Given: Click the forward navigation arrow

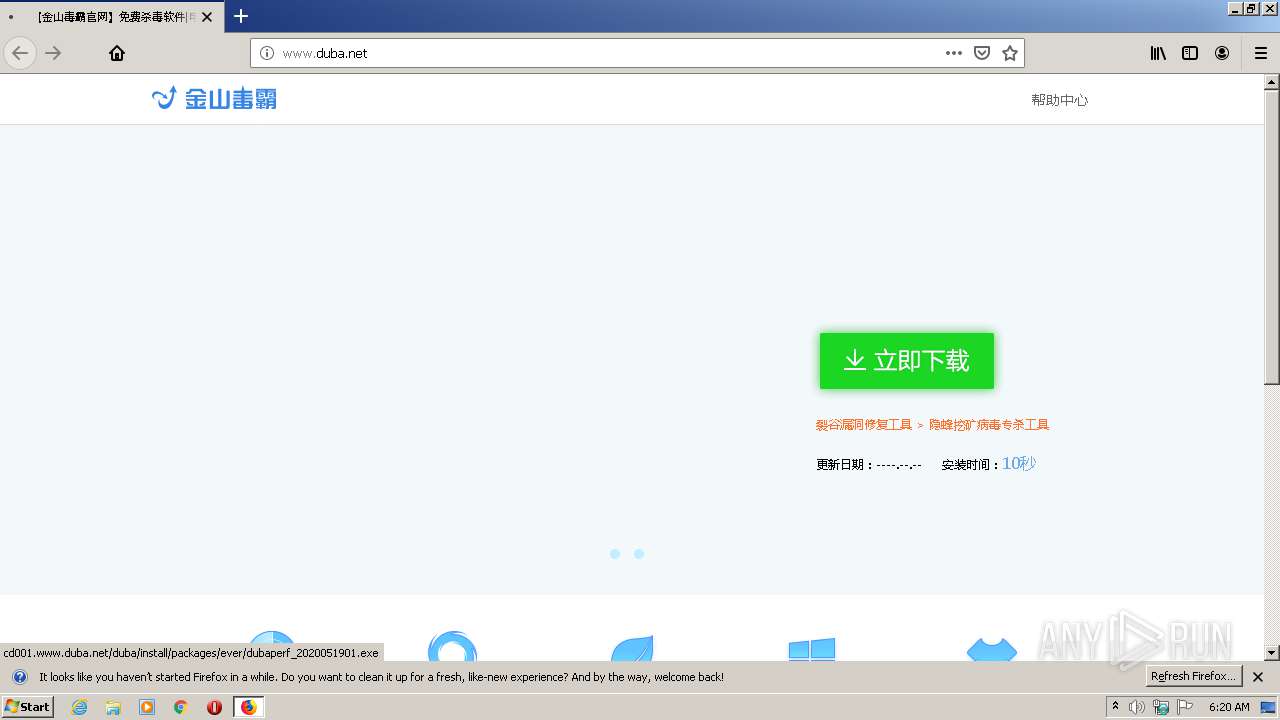Looking at the screenshot, I should point(53,53).
